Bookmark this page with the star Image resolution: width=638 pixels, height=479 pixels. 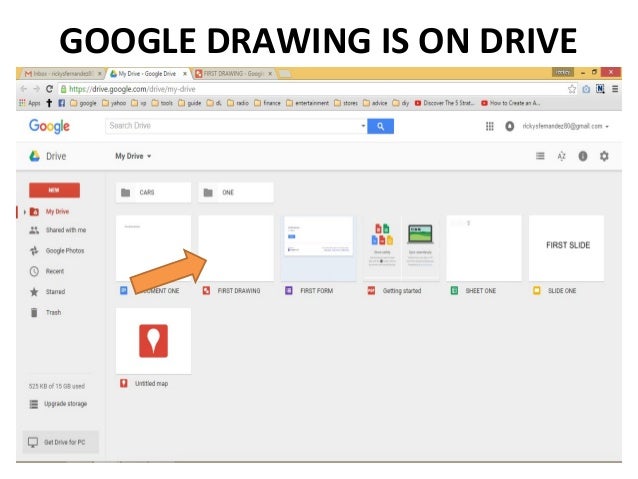[572, 89]
